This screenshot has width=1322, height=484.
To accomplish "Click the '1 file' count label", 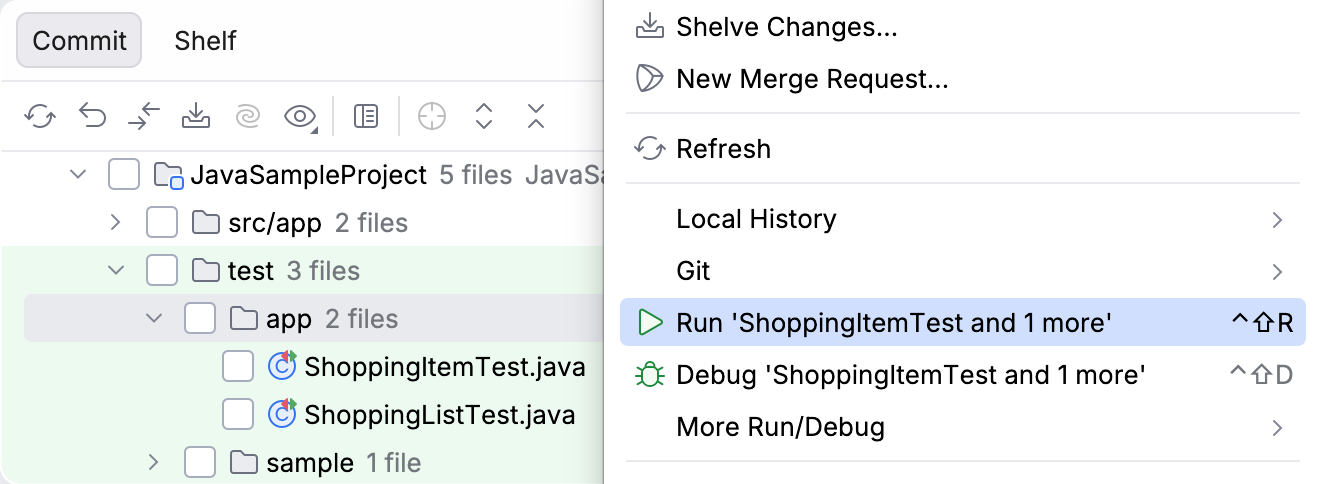I will 393,463.
